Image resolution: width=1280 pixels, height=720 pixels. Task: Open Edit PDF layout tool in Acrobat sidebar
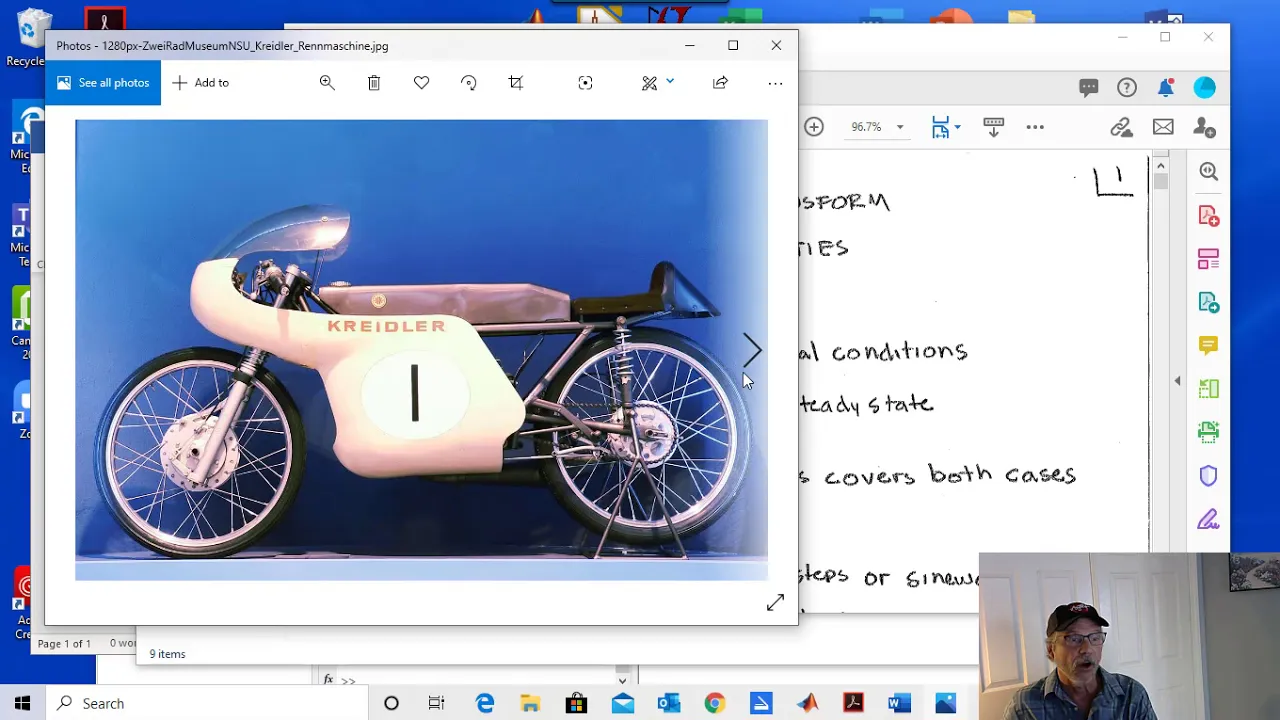[1208, 259]
